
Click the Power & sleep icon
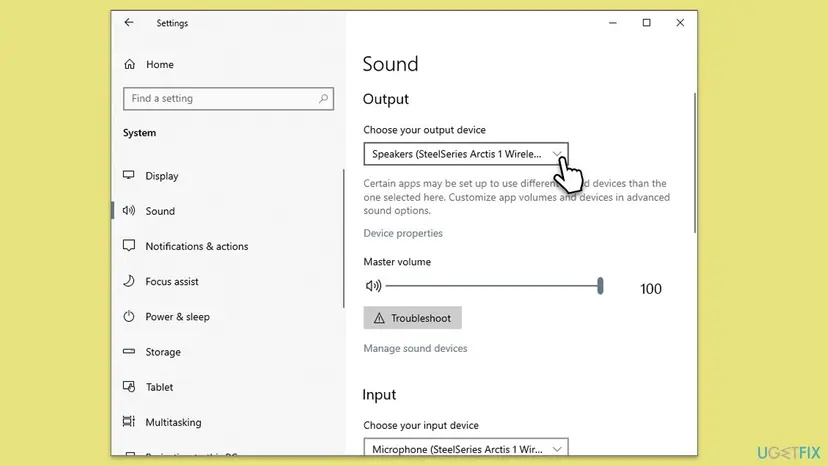pyautogui.click(x=128, y=316)
